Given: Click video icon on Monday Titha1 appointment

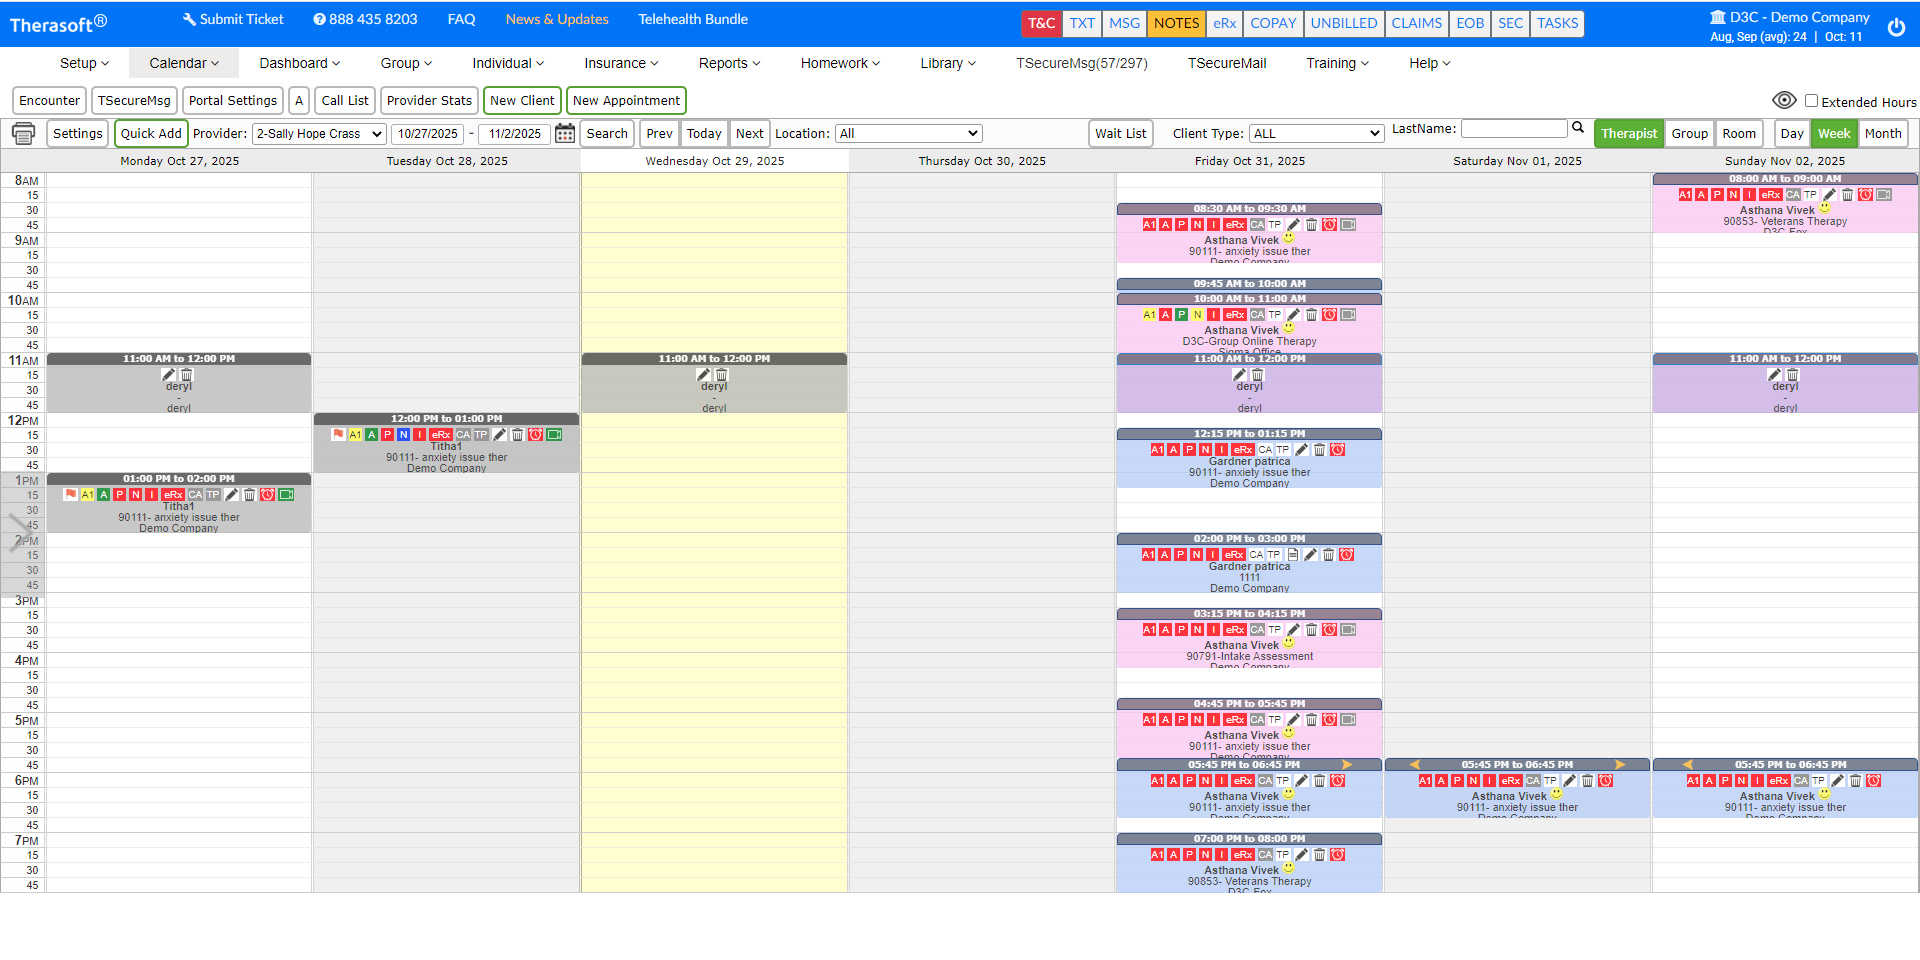Looking at the screenshot, I should coord(286,495).
